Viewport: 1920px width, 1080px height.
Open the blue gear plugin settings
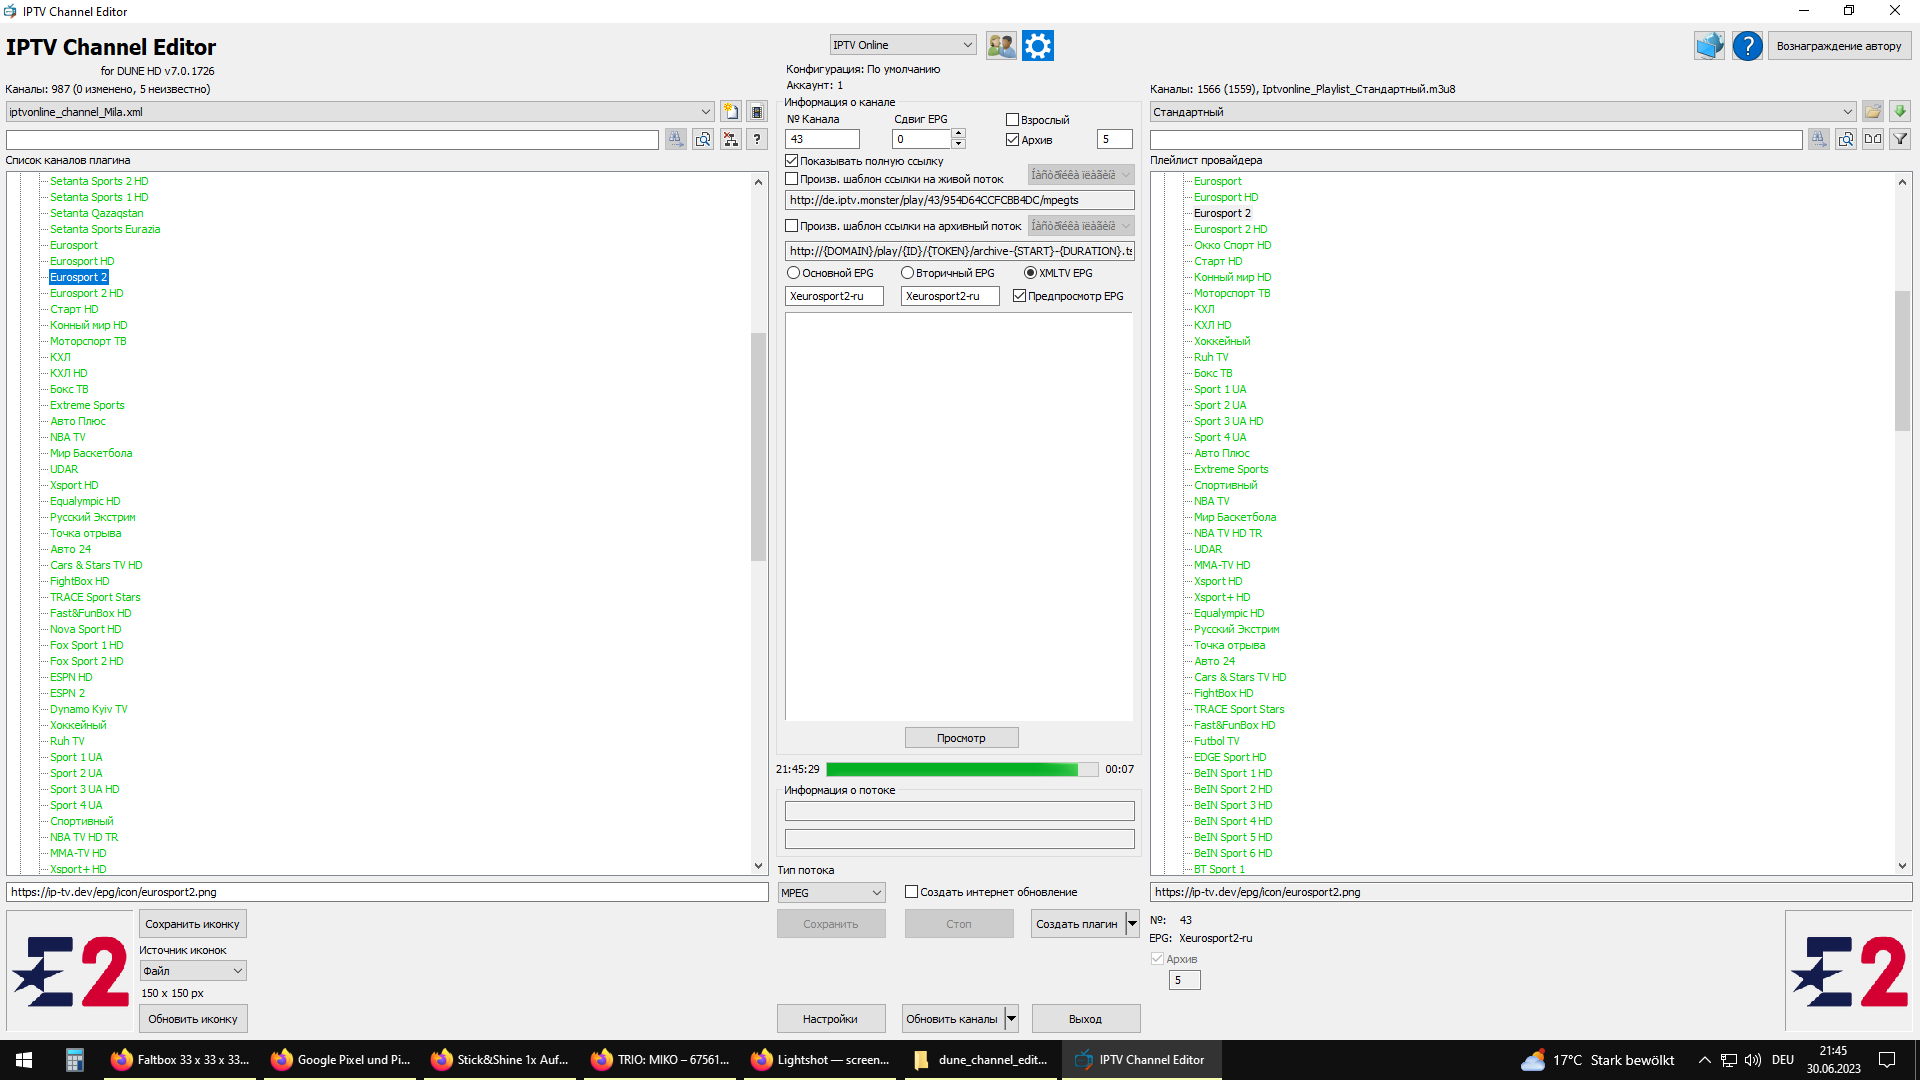pyautogui.click(x=1038, y=45)
